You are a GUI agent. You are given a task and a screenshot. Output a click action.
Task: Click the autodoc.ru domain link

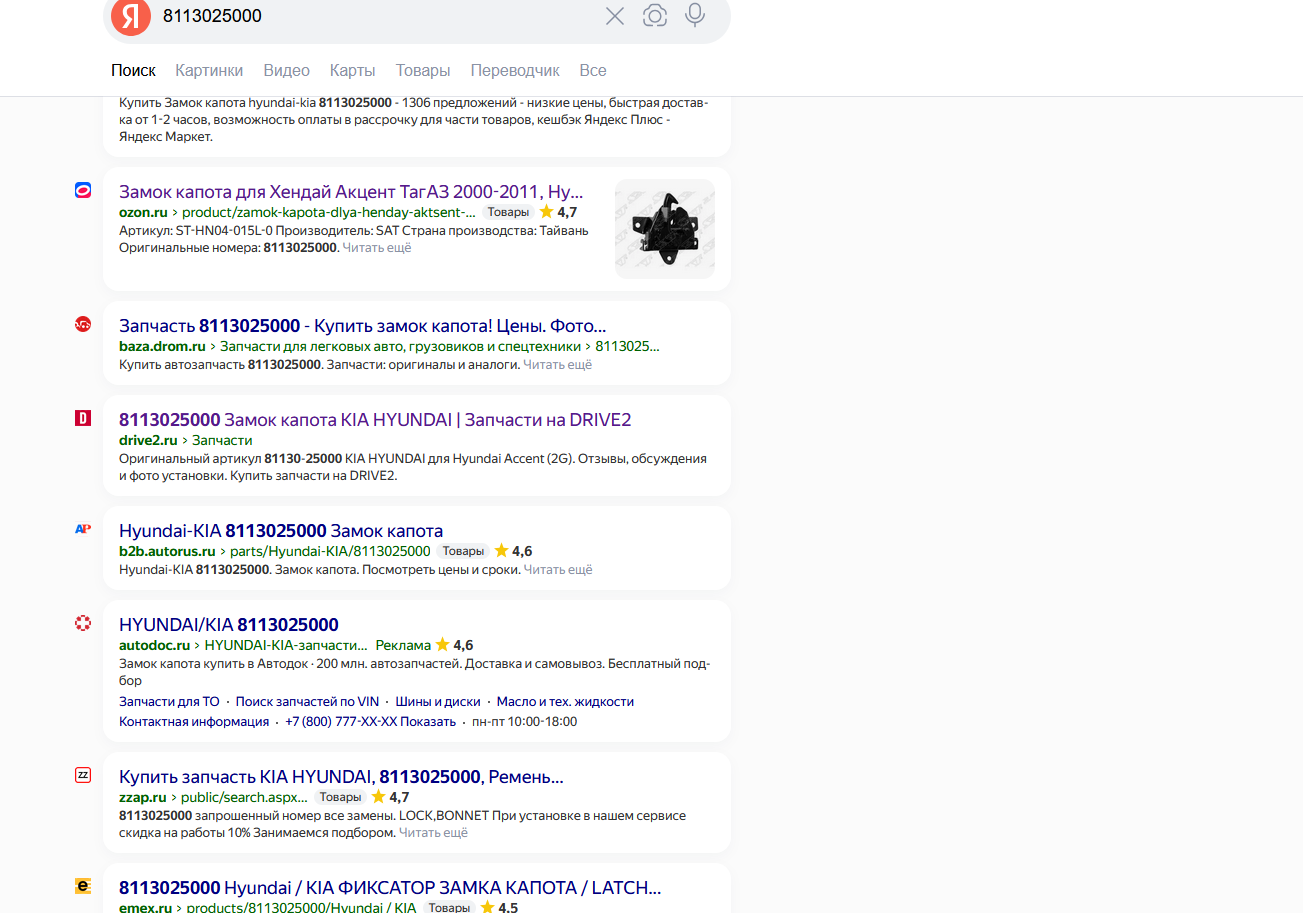[x=154, y=645]
